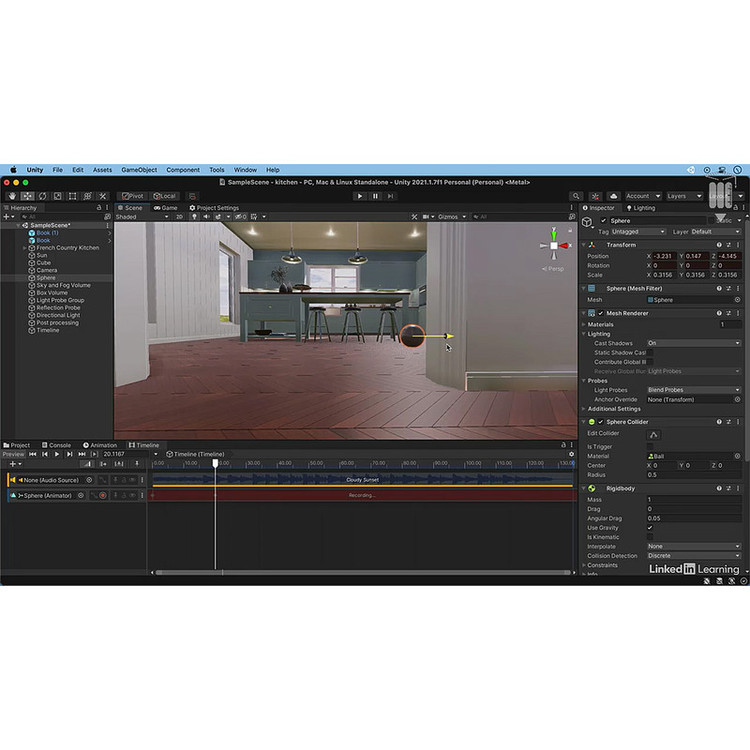
Task: Open the Cast Shadows dropdown
Action: (693, 343)
